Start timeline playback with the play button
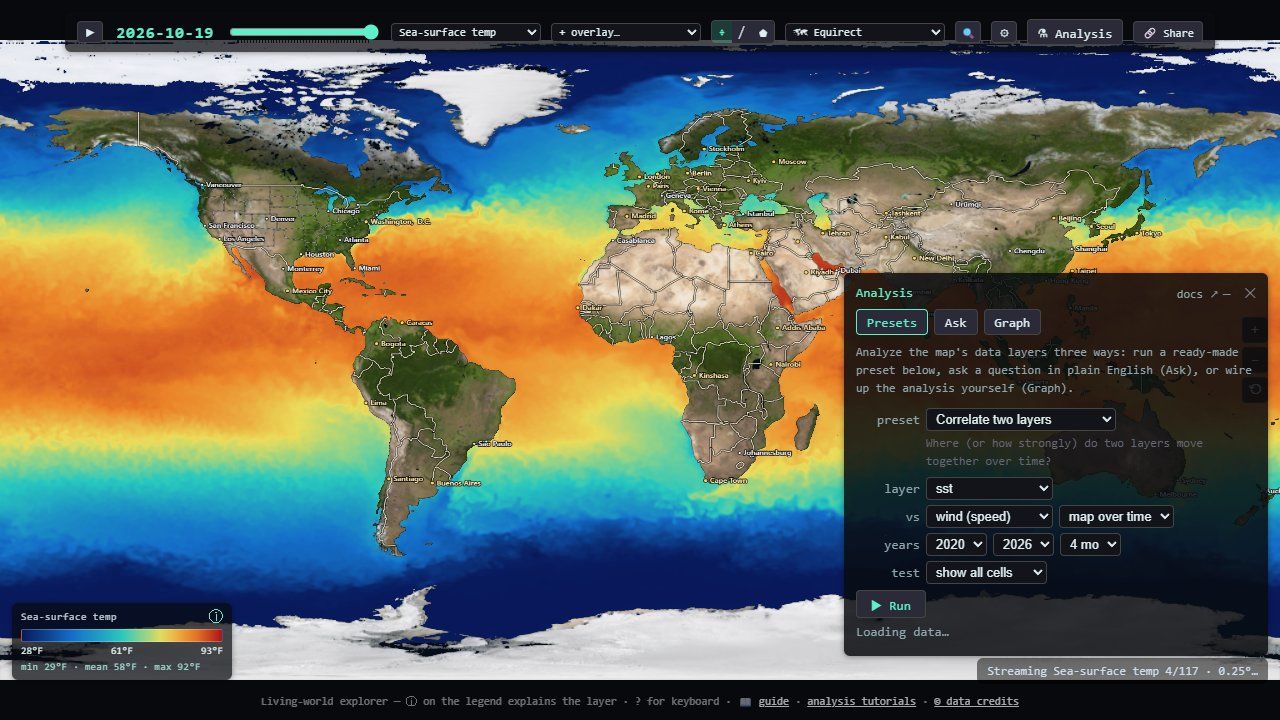The width and height of the screenshot is (1280, 720). [90, 32]
